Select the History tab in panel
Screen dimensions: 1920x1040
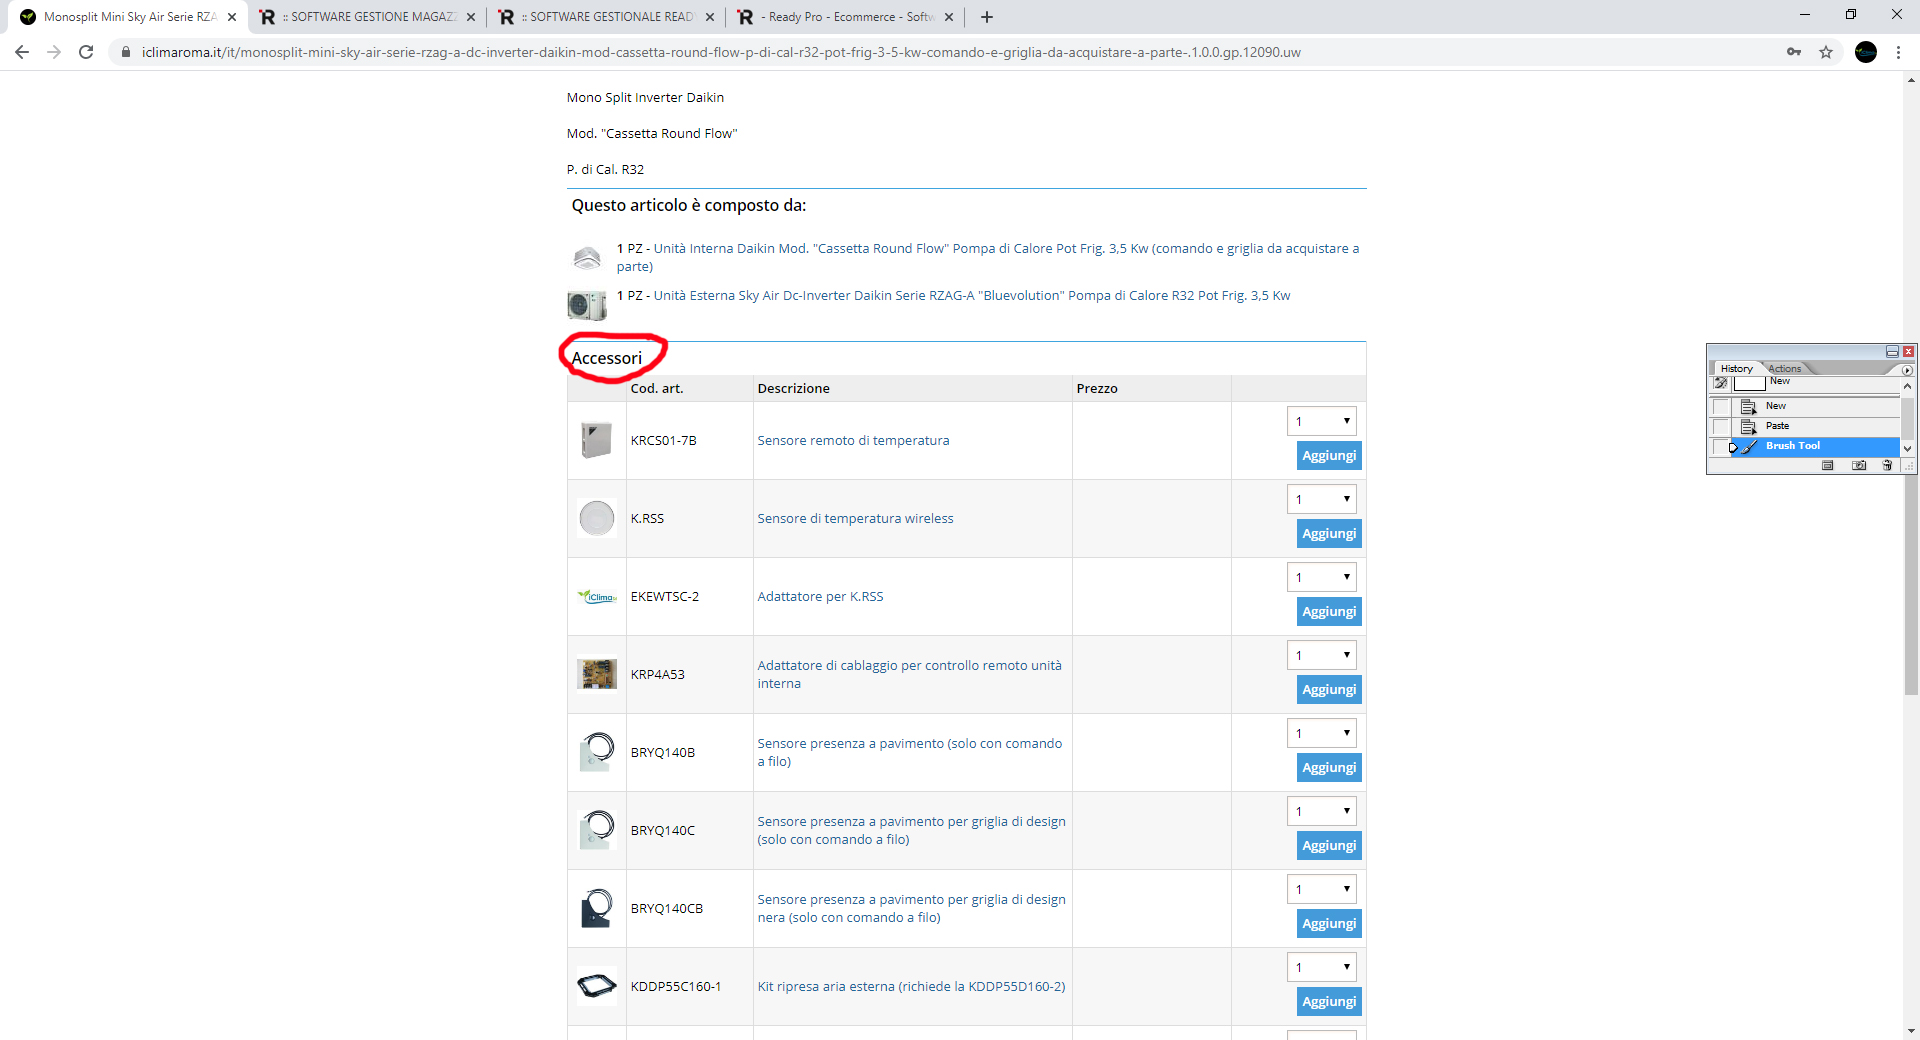point(1737,369)
